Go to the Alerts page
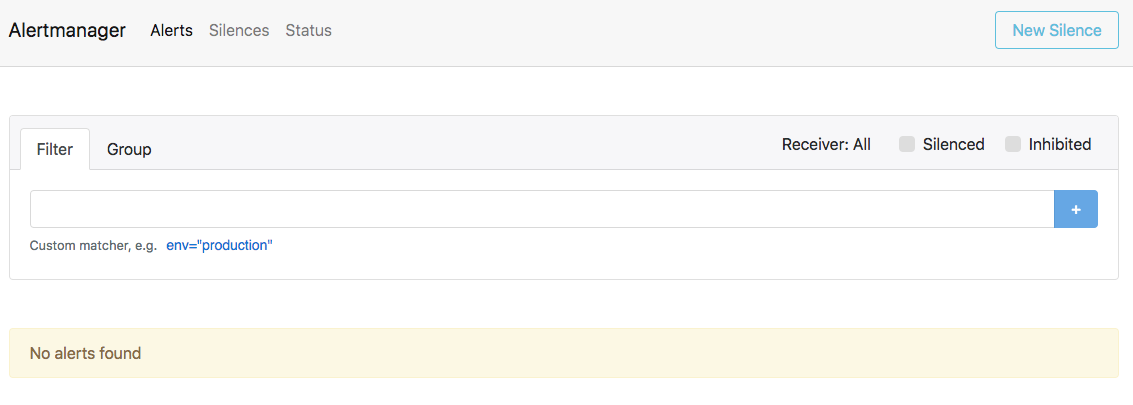Screen dimensions: 1133x405 click(171, 30)
